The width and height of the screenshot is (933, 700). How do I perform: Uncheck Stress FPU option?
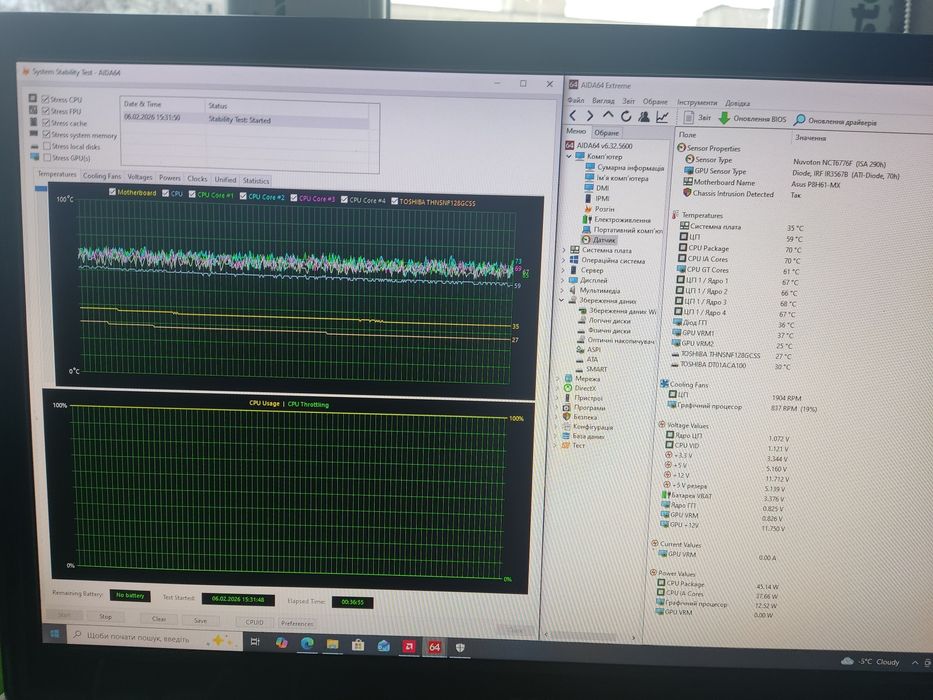click(x=46, y=111)
